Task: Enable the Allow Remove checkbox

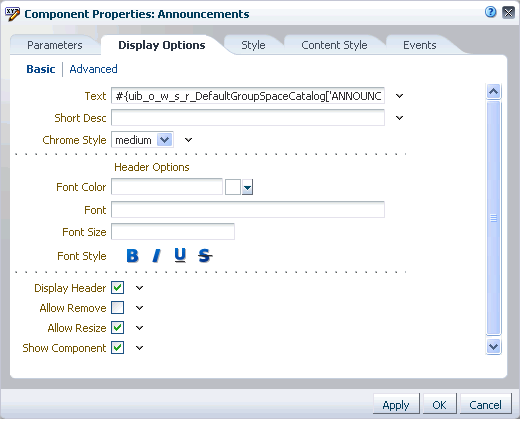Action: 118,308
